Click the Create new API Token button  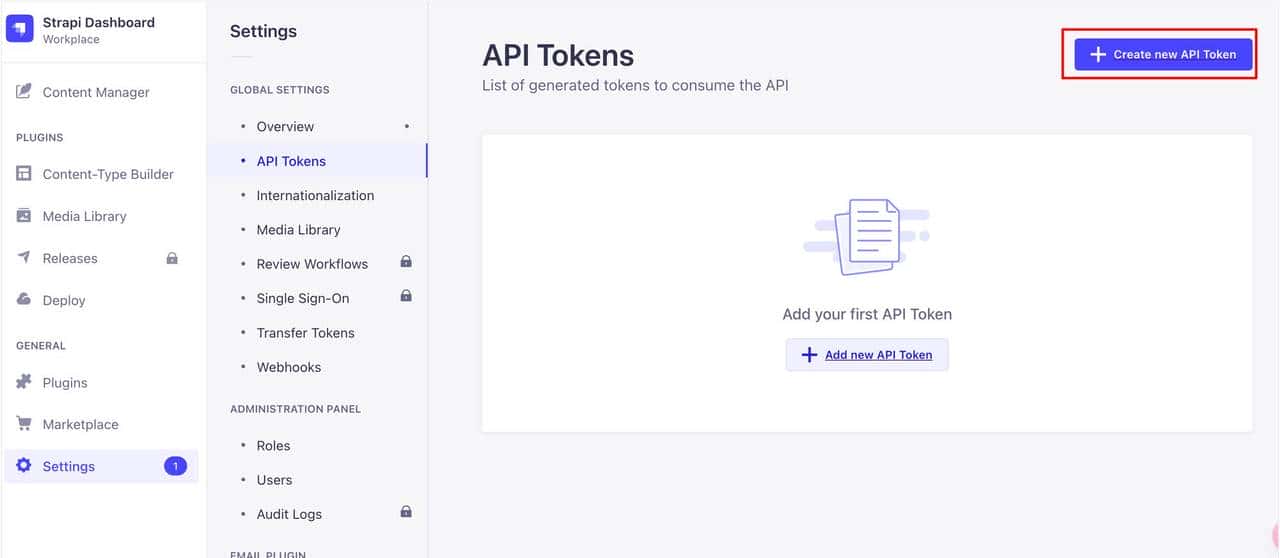click(x=1163, y=54)
